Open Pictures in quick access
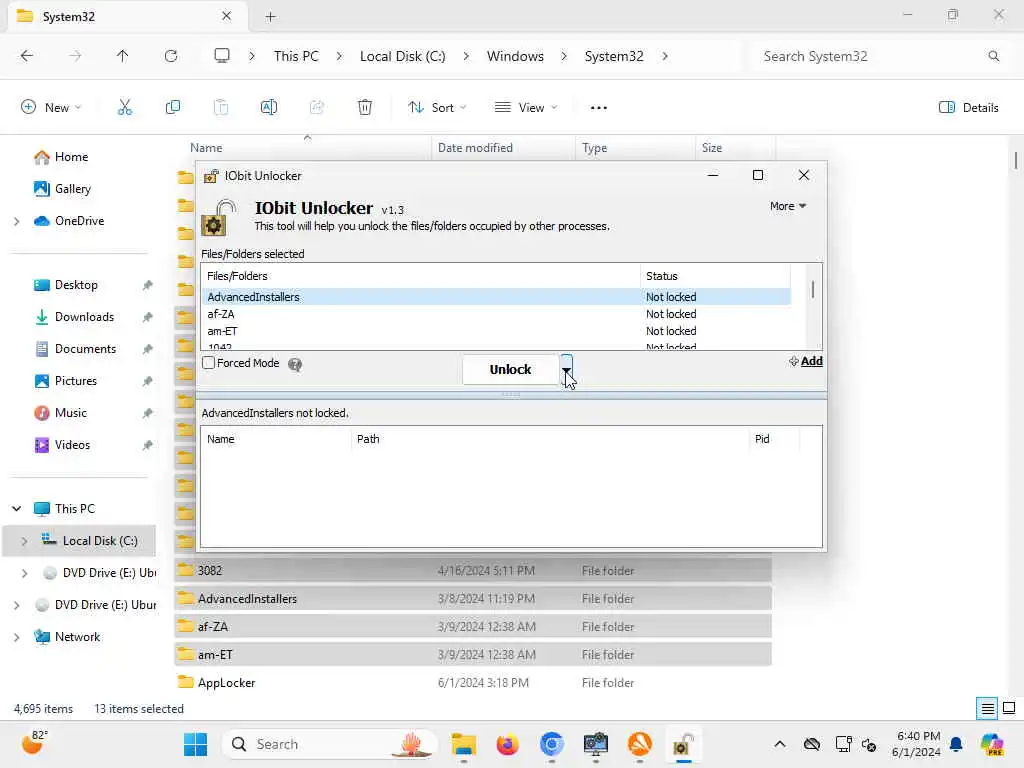The height and width of the screenshot is (768, 1024). [x=76, y=381]
